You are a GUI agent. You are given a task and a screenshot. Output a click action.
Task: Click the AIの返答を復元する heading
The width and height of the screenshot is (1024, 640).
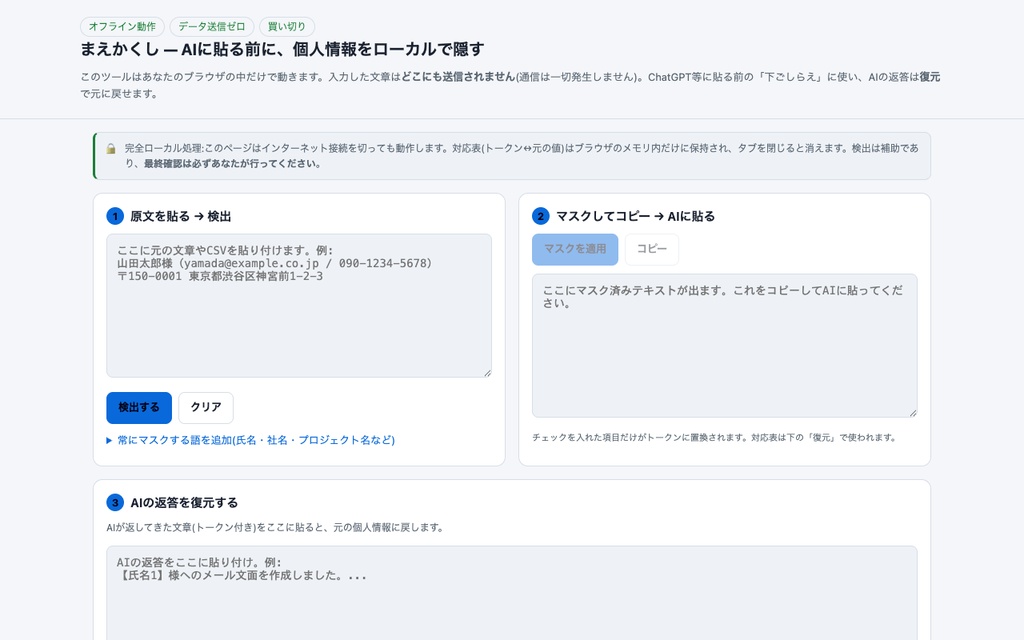(x=184, y=503)
